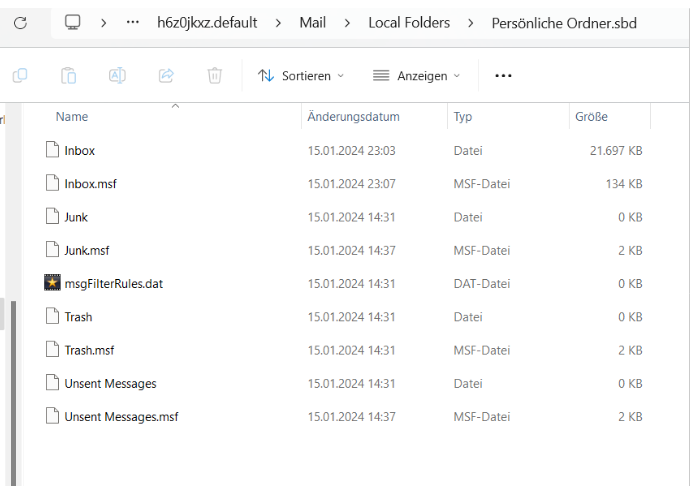The height and width of the screenshot is (486, 692).
Task: Select the Unsent Messages file
Action: coord(110,384)
